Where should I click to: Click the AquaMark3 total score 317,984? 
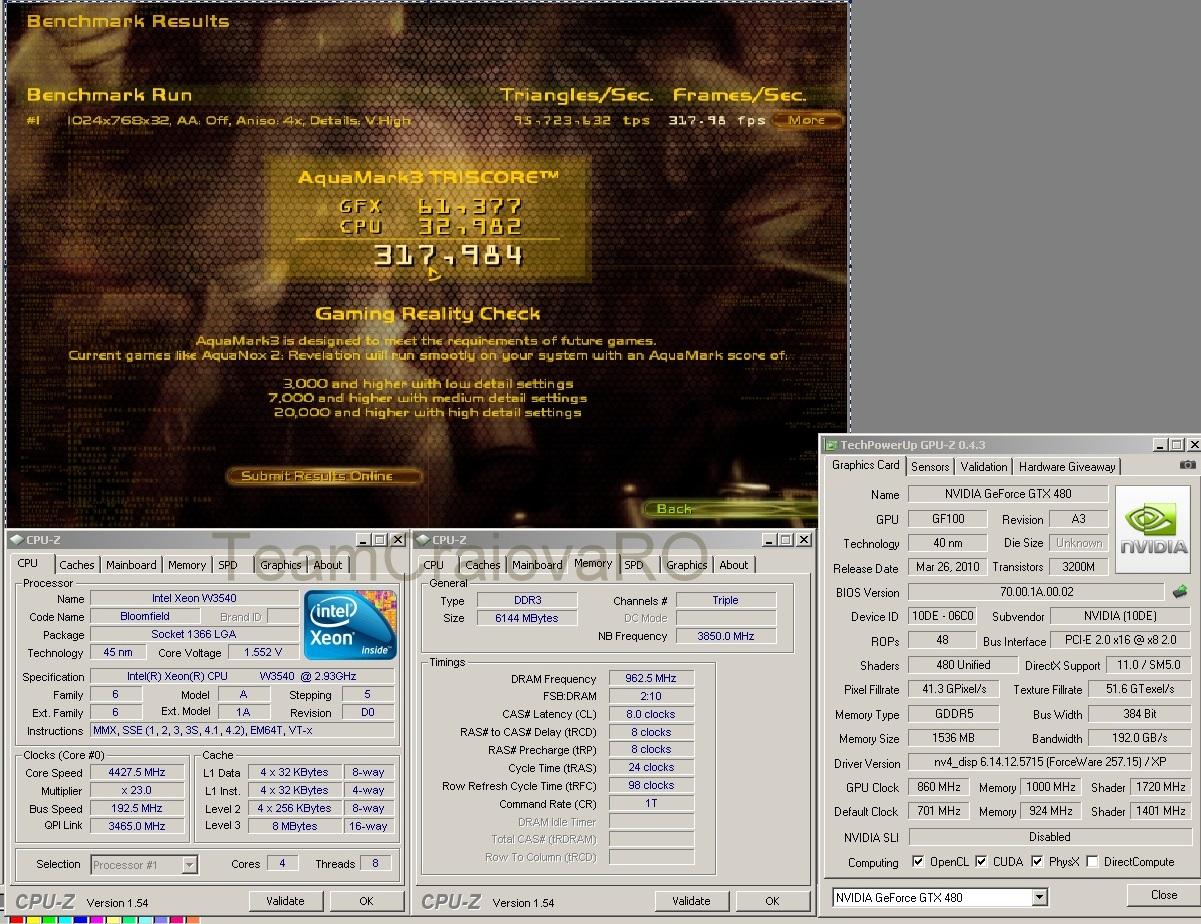(447, 256)
